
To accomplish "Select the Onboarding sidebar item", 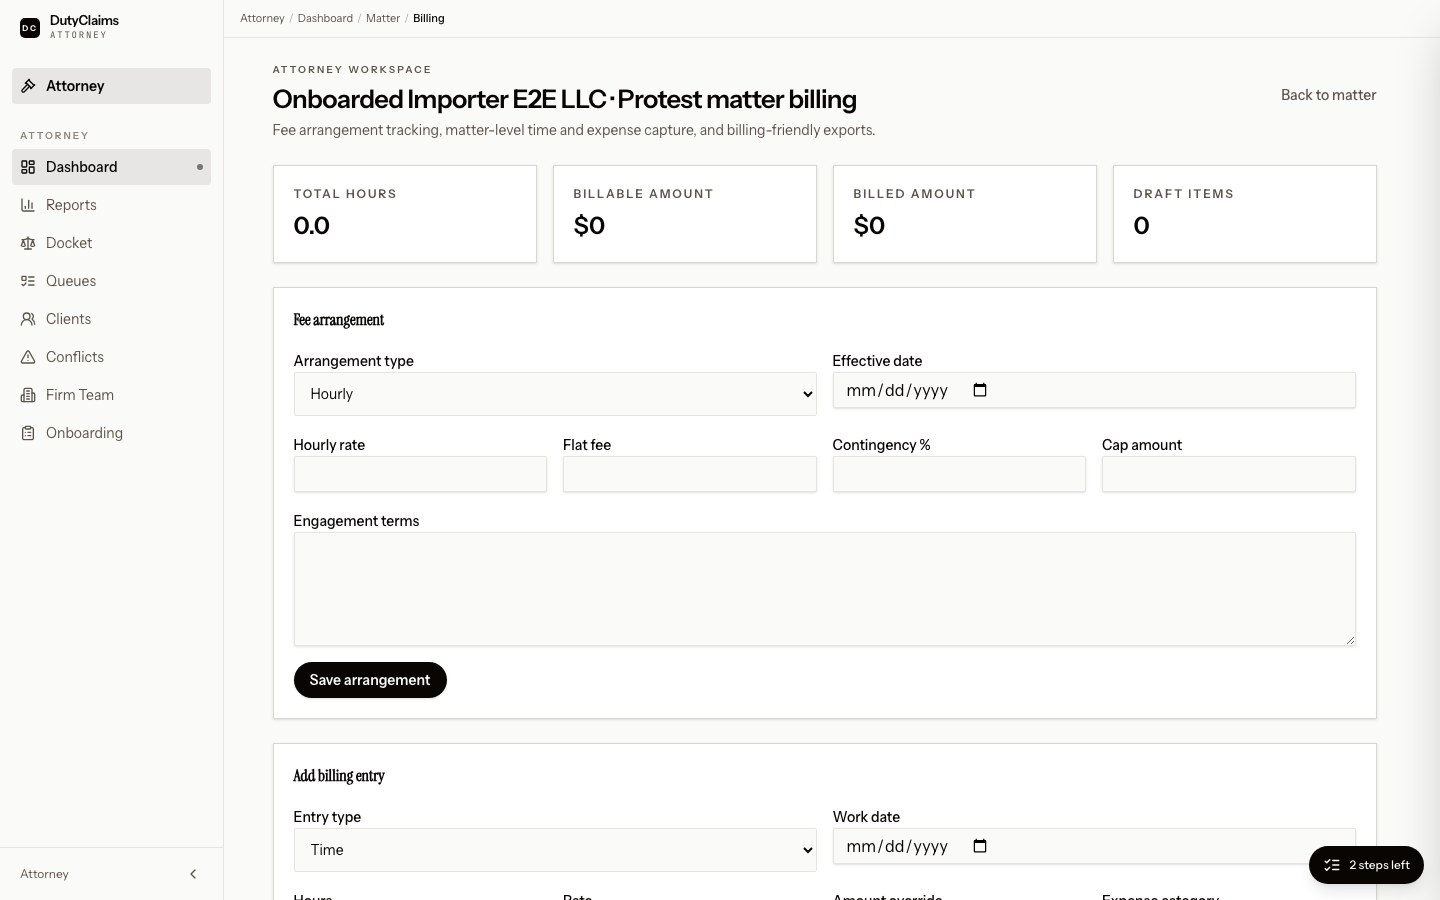I will click(x=111, y=433).
